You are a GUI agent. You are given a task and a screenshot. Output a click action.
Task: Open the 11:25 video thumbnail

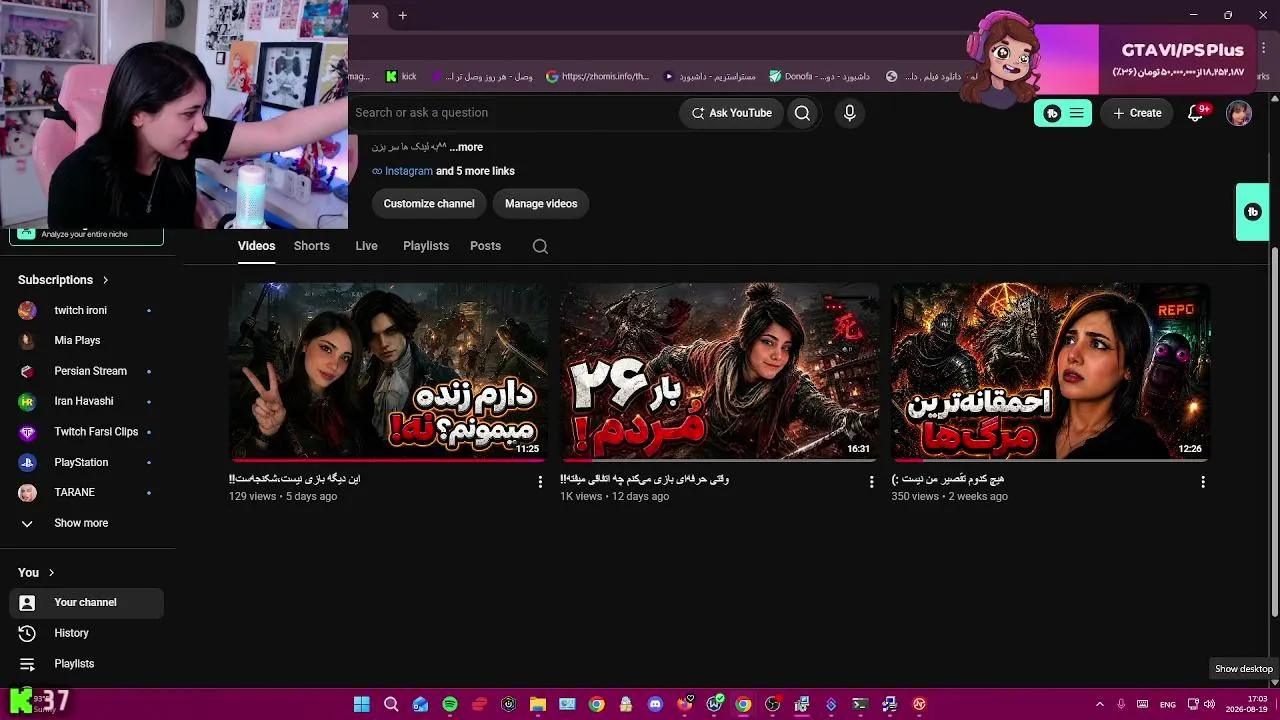(389, 372)
